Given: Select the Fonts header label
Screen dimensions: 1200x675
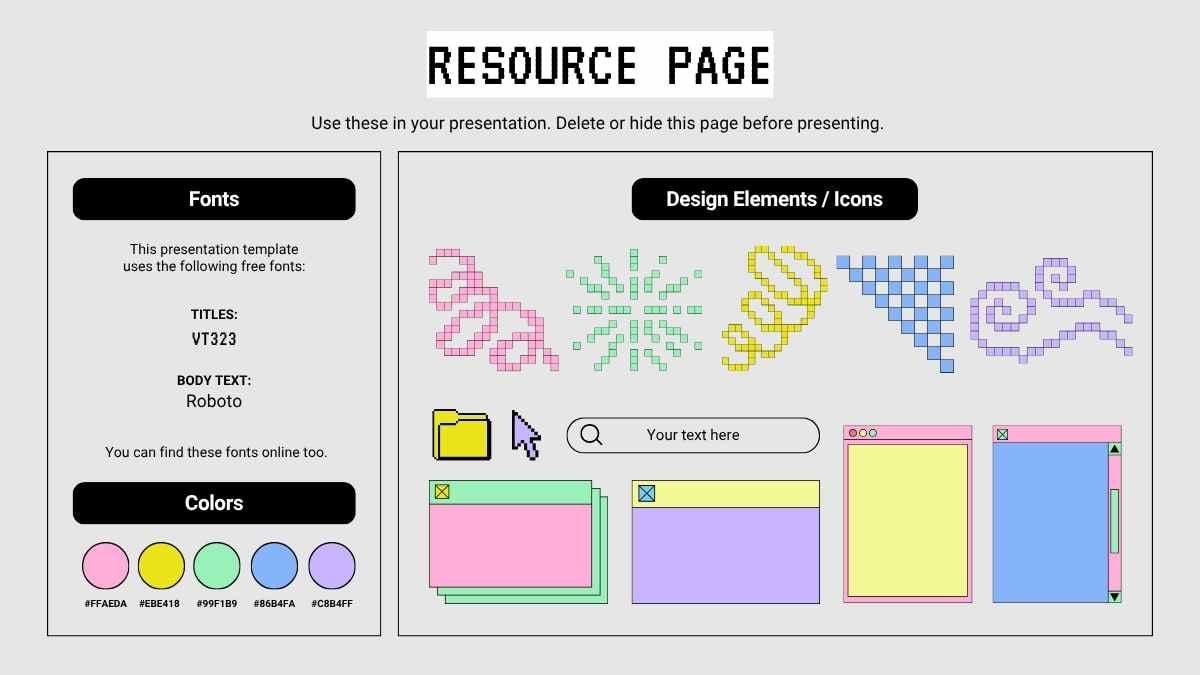Looking at the screenshot, I should [214, 199].
